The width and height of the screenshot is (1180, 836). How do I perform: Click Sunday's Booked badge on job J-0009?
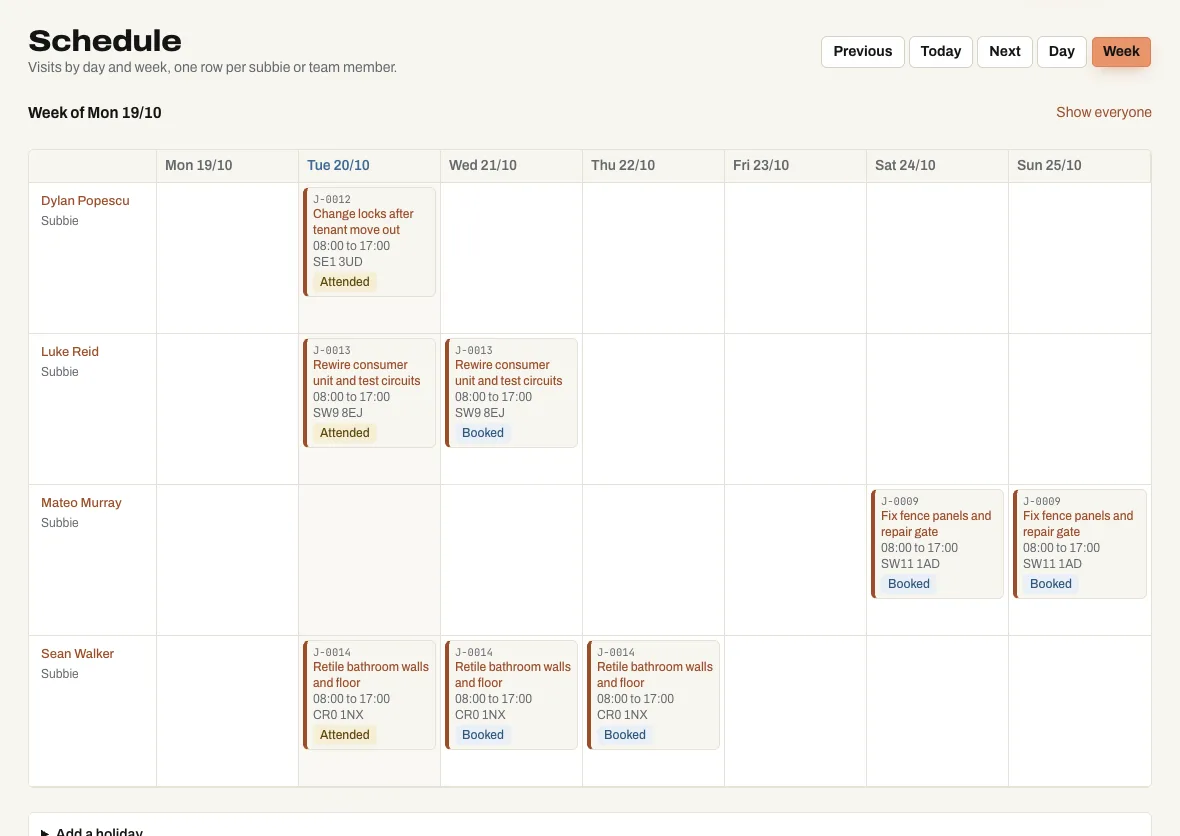pos(1051,584)
